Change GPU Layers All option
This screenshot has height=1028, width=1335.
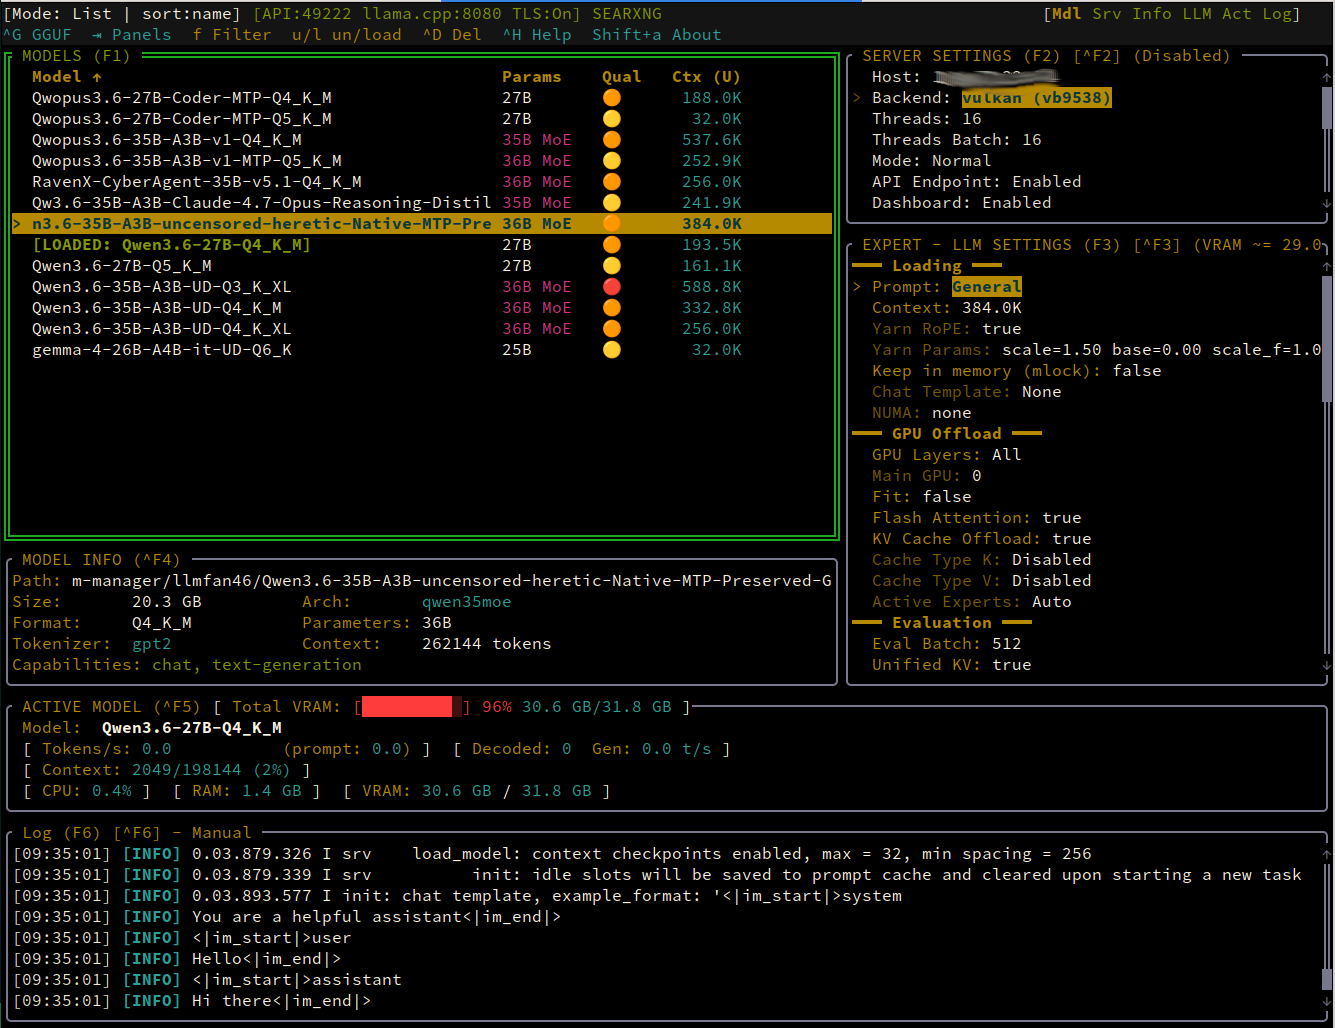click(947, 455)
